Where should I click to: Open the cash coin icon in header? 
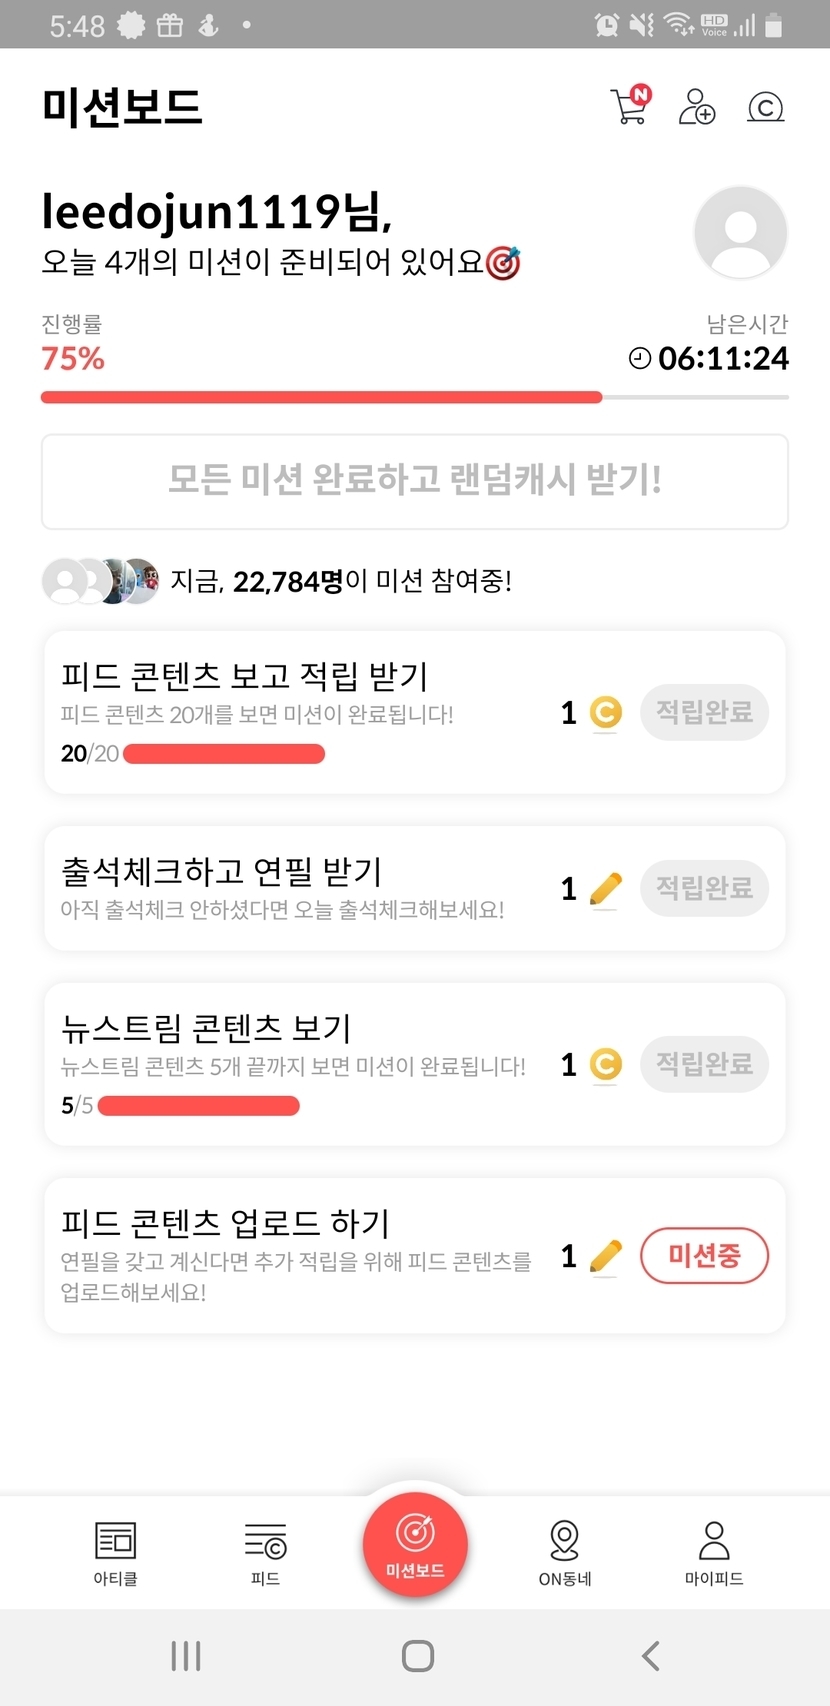click(x=766, y=106)
